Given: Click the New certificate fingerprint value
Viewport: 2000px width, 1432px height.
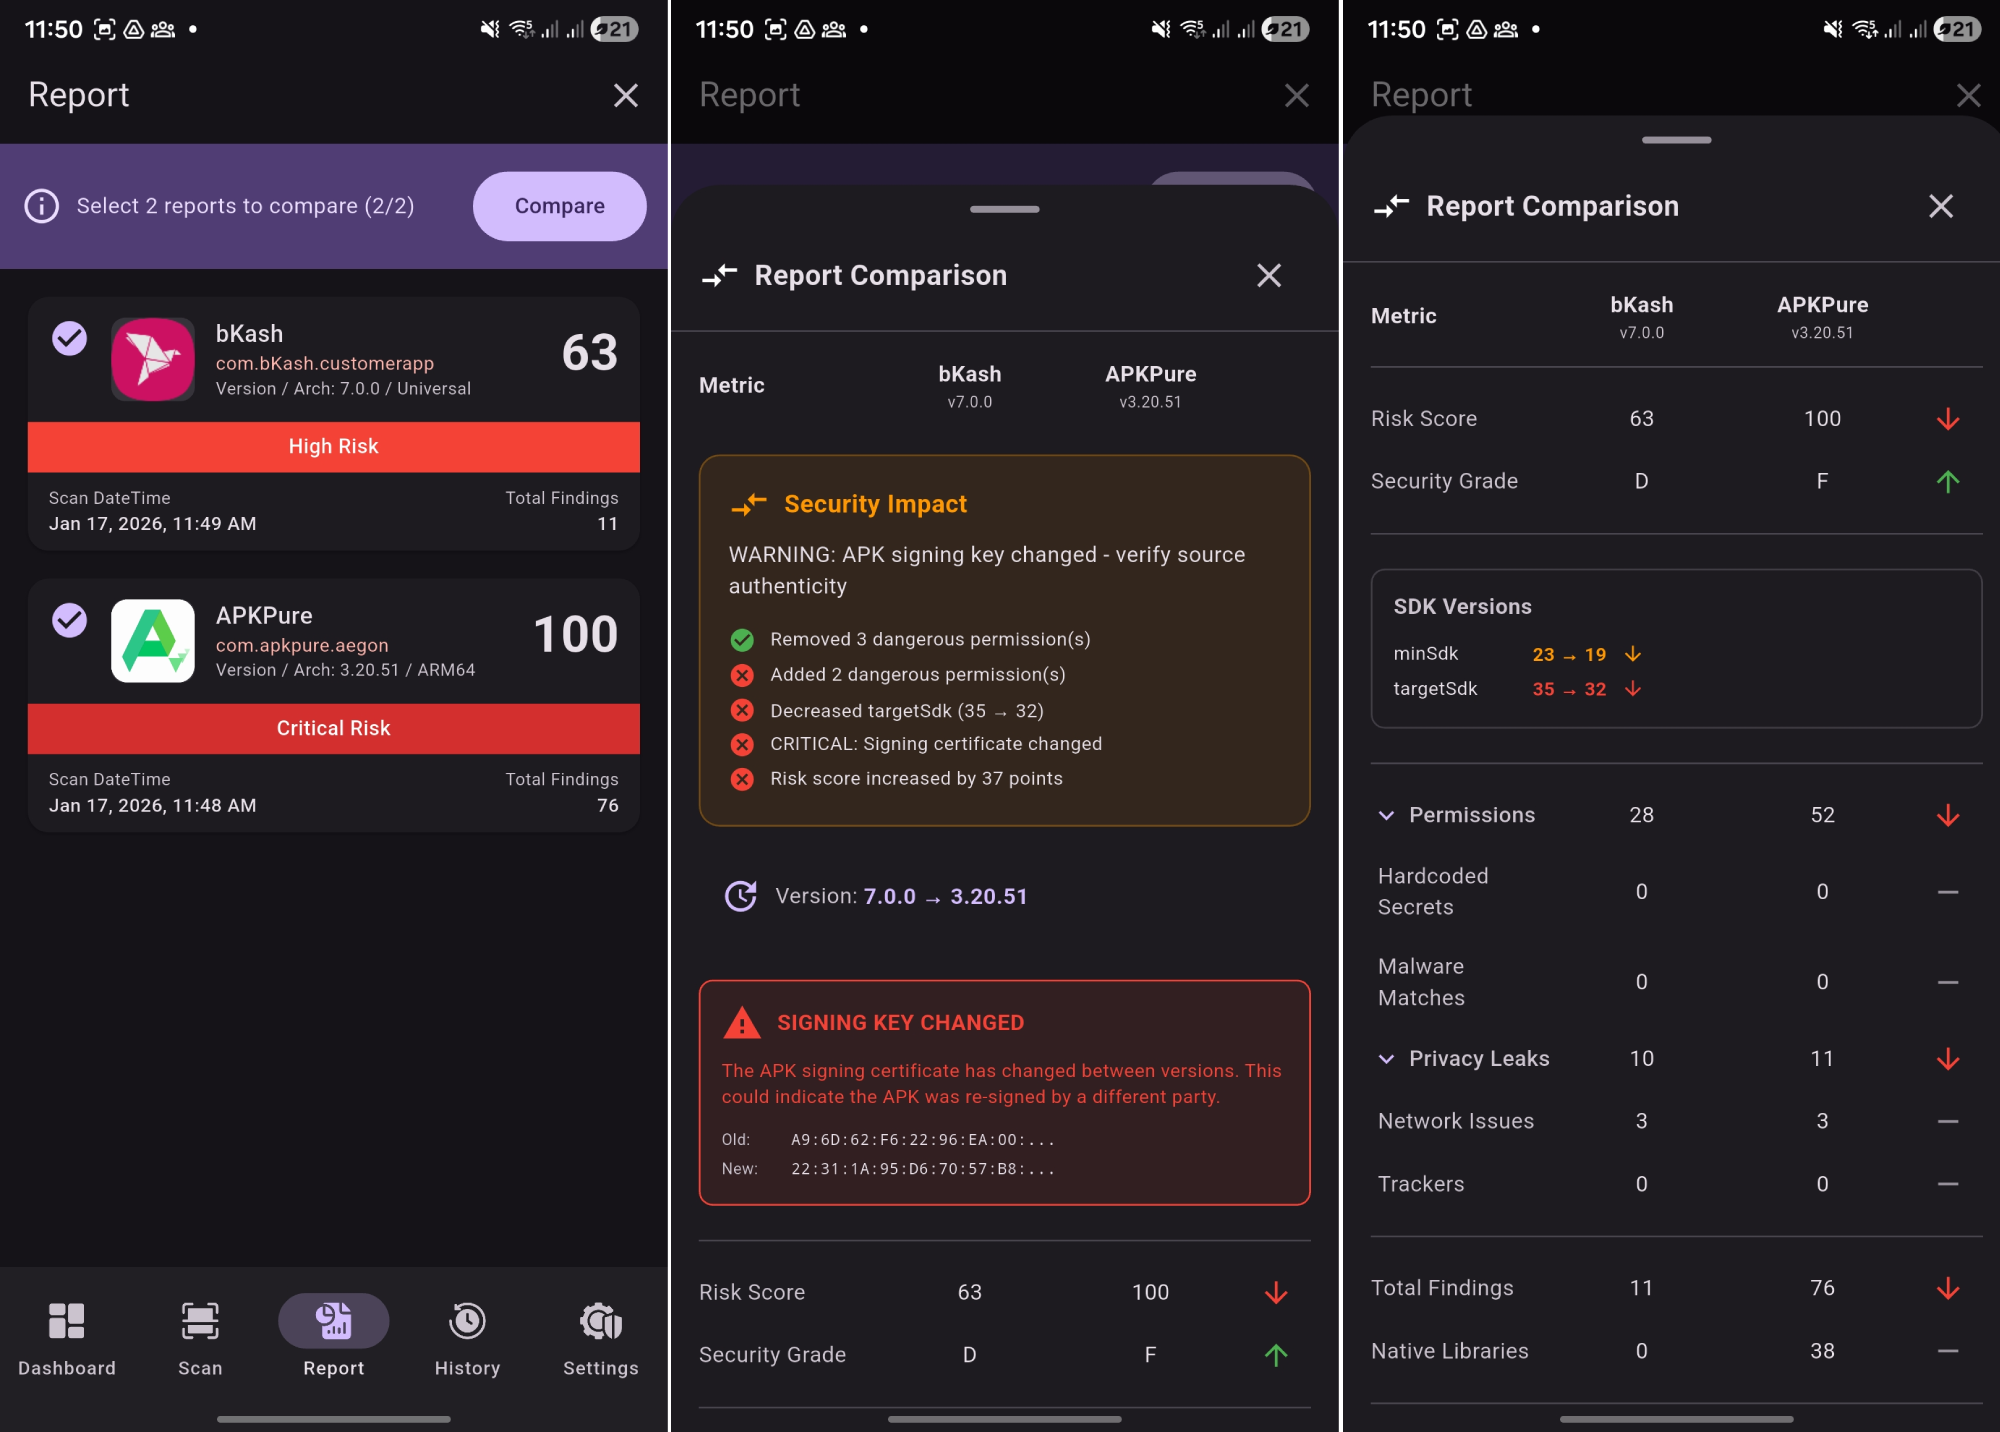Looking at the screenshot, I should (923, 1169).
